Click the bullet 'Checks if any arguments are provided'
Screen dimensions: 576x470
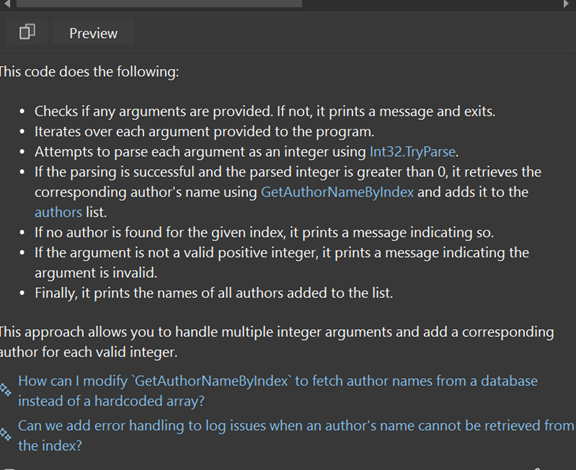265,111
